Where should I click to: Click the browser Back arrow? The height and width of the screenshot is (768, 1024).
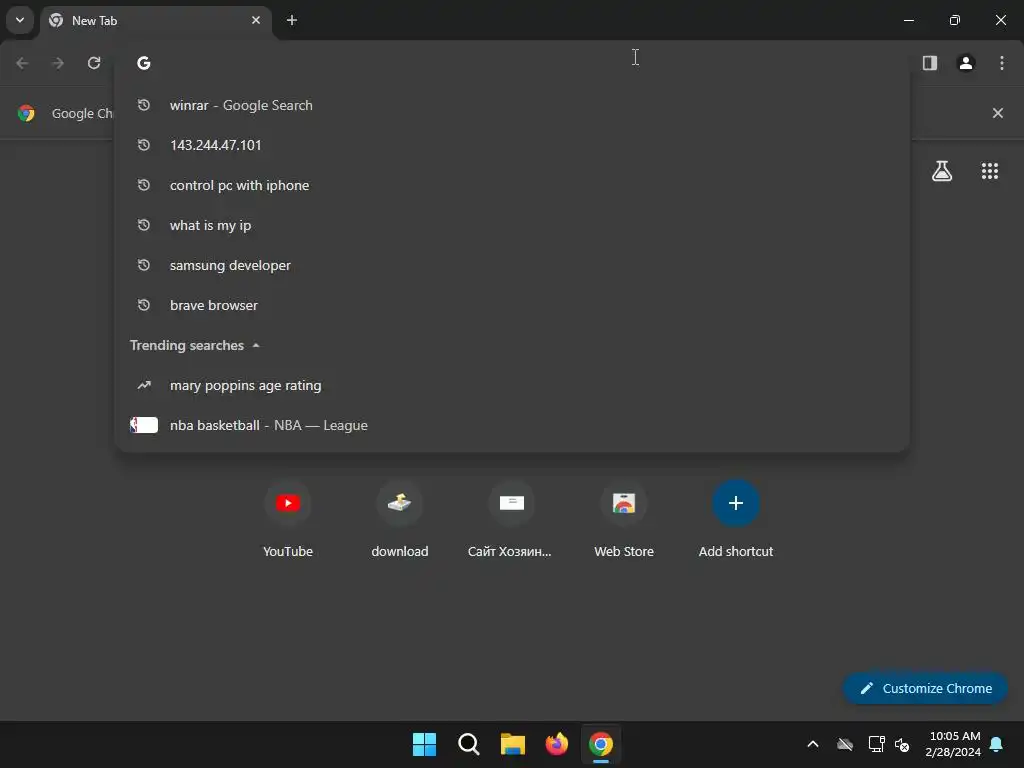tap(22, 63)
